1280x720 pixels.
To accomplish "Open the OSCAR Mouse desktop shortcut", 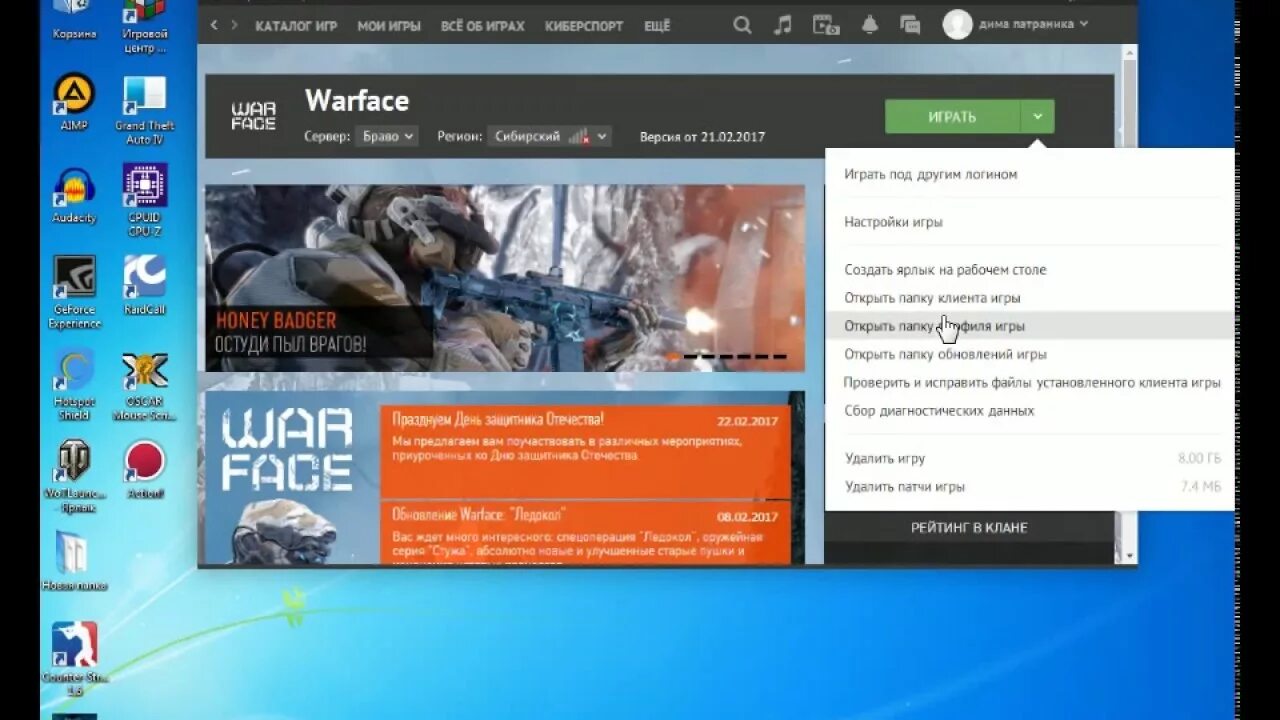I will click(145, 385).
